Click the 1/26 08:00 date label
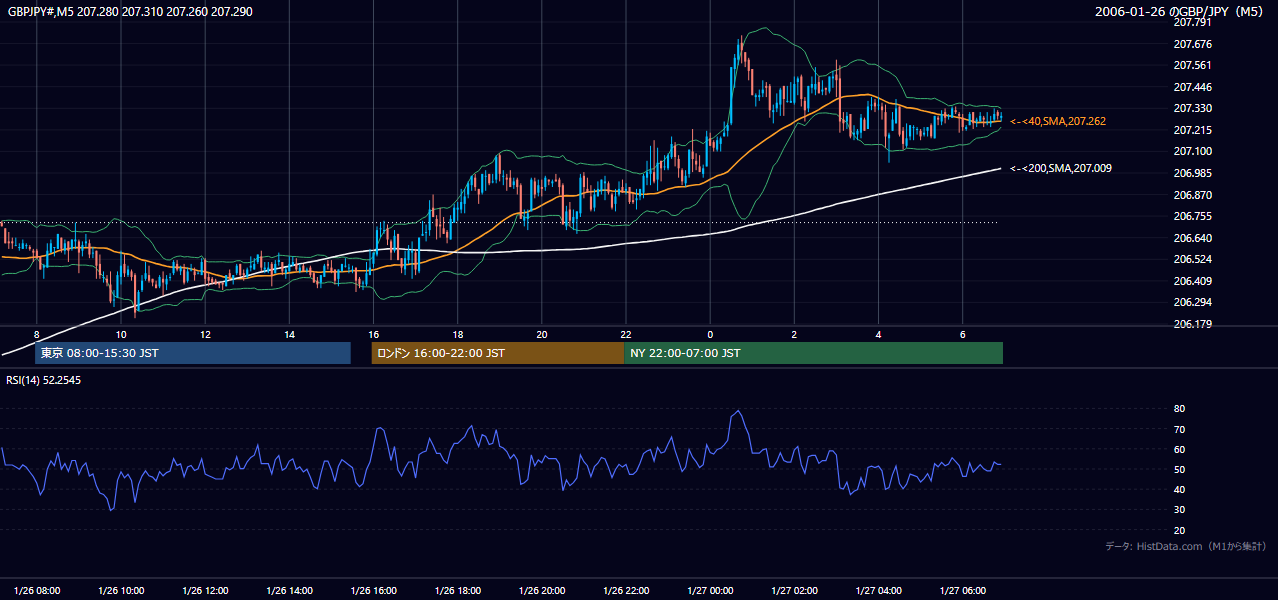The image size is (1278, 600). (37, 590)
